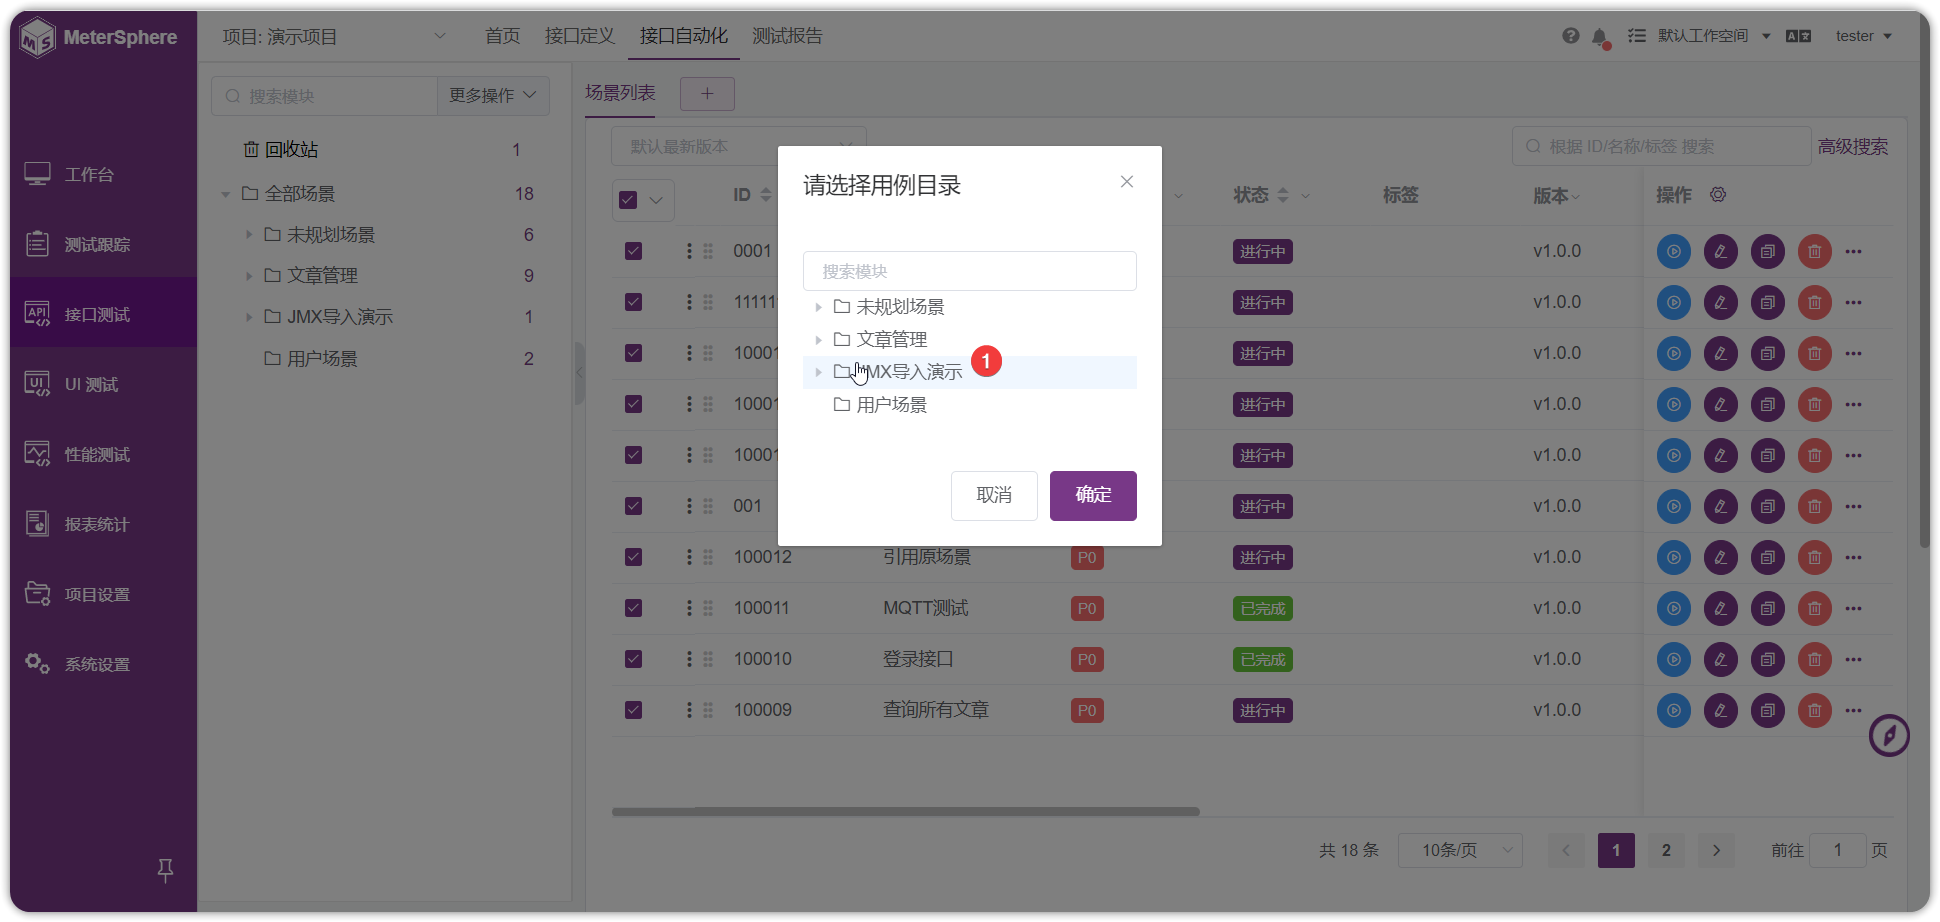Open 性能测试 in the left sidebar
The width and height of the screenshot is (1940, 922).
coord(96,455)
